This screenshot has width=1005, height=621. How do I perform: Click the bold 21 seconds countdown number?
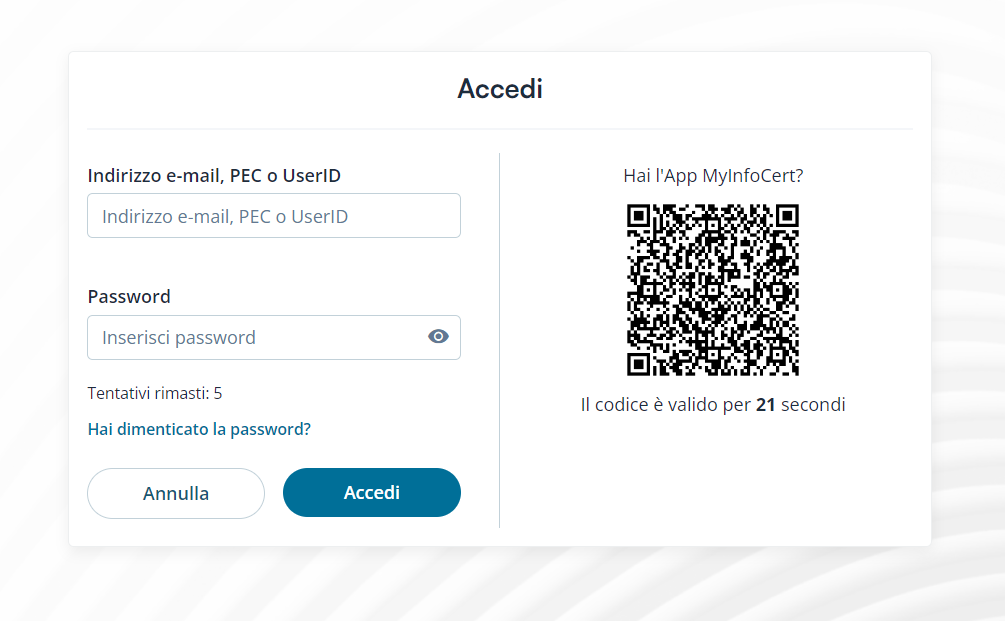[x=766, y=405]
